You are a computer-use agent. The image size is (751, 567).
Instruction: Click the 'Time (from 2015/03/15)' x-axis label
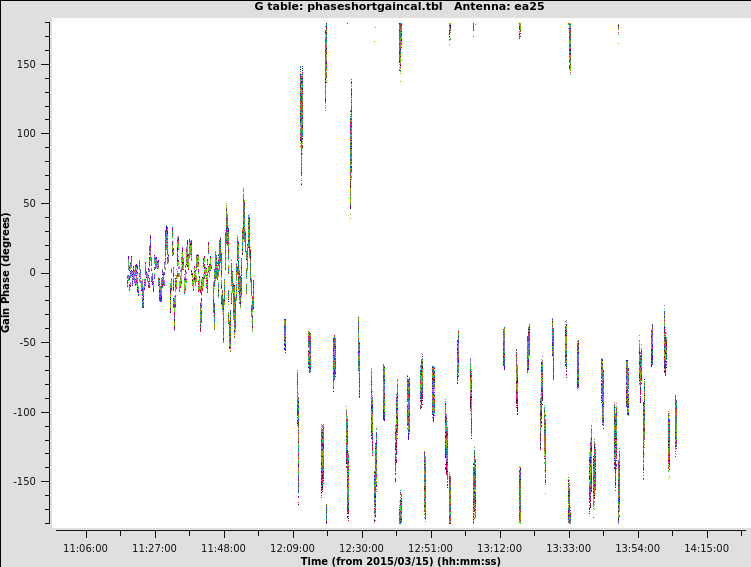(400, 561)
